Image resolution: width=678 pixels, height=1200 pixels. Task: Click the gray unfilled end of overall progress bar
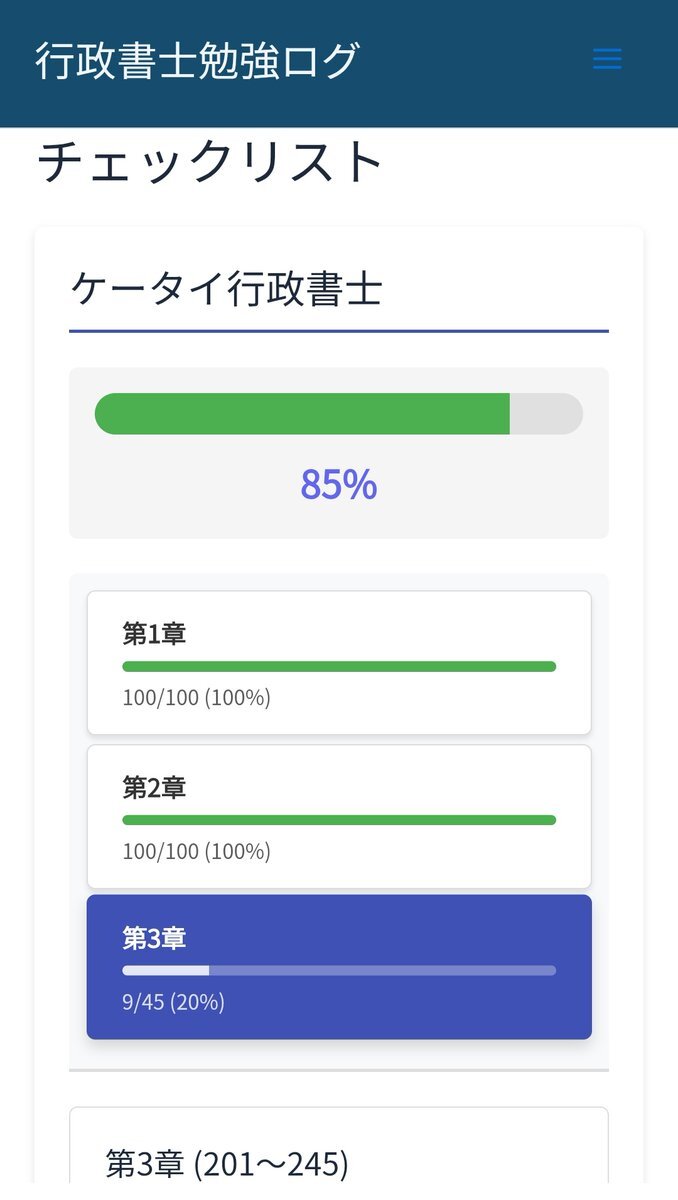click(x=546, y=414)
